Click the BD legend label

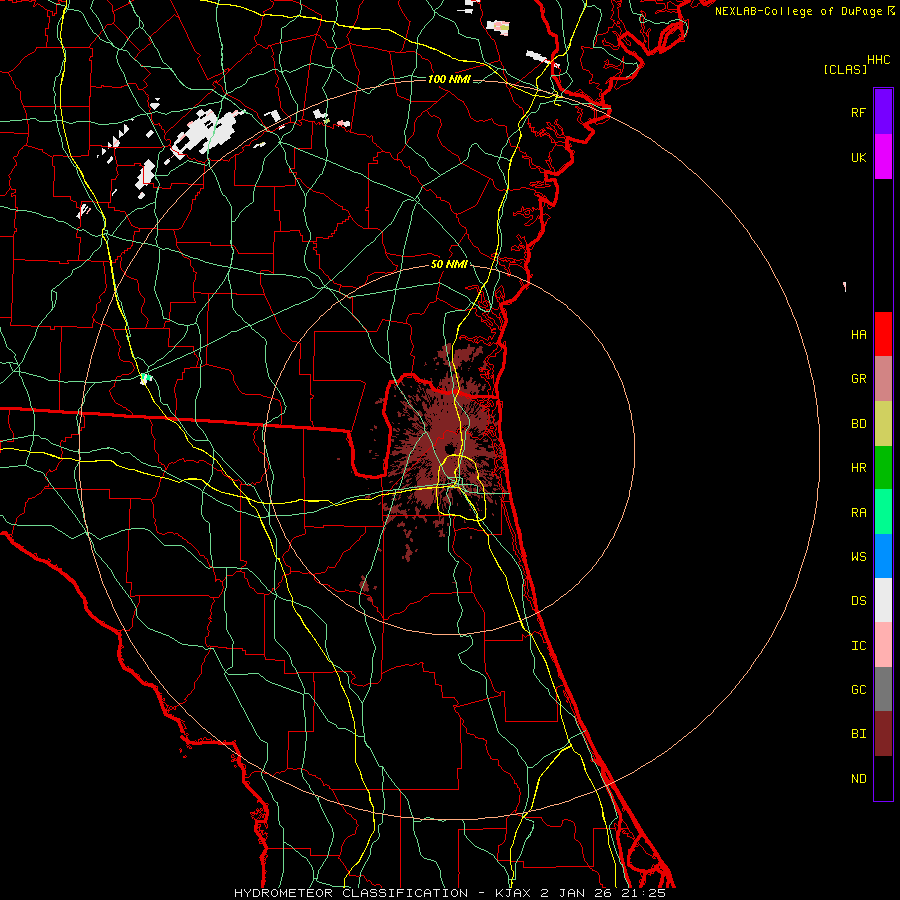[859, 424]
